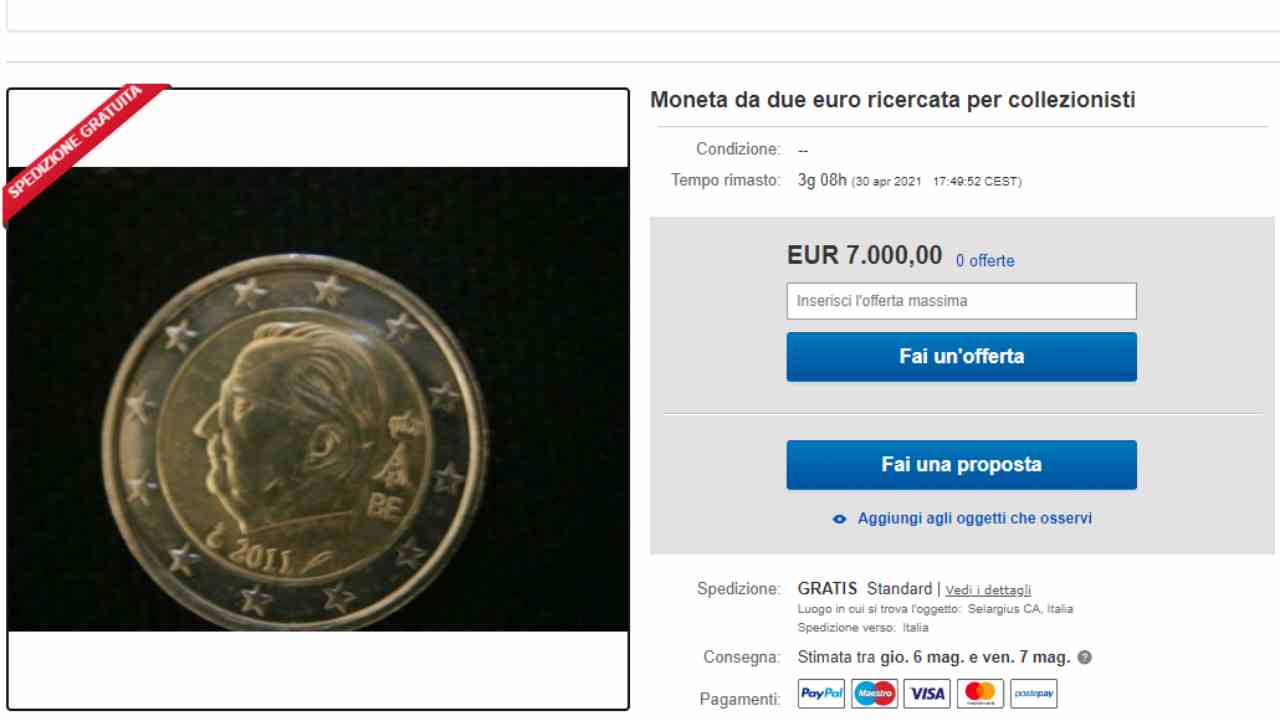
Task: Click the Fai una proposta button
Action: [x=961, y=465]
